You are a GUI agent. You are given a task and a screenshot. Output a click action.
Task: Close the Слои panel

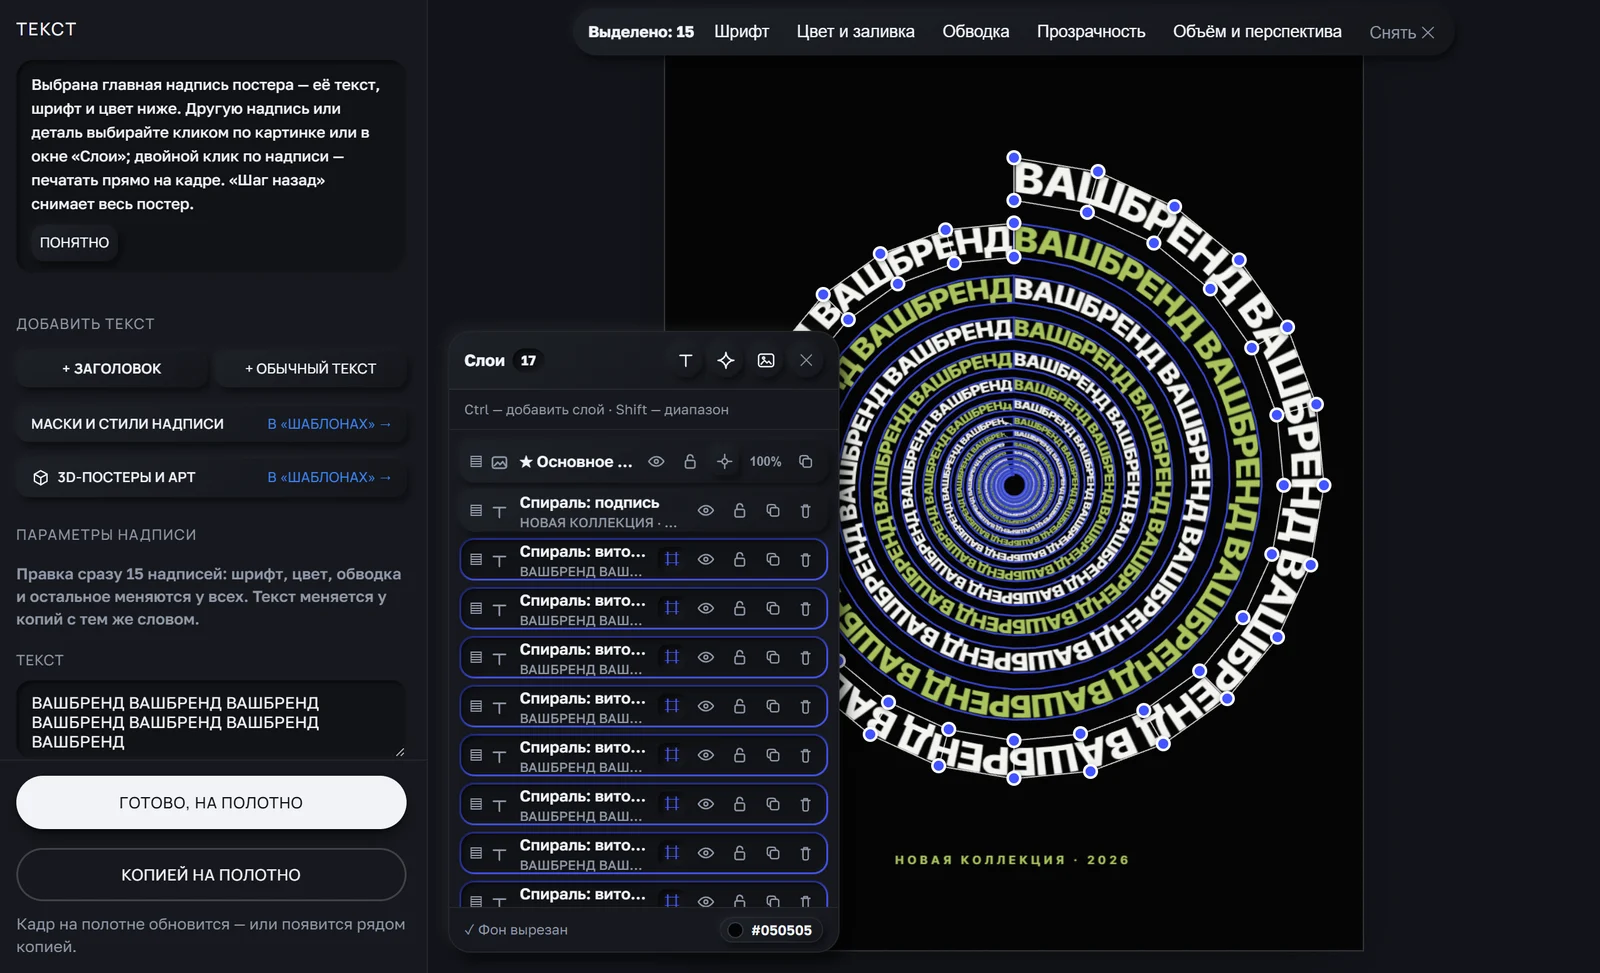click(x=806, y=361)
